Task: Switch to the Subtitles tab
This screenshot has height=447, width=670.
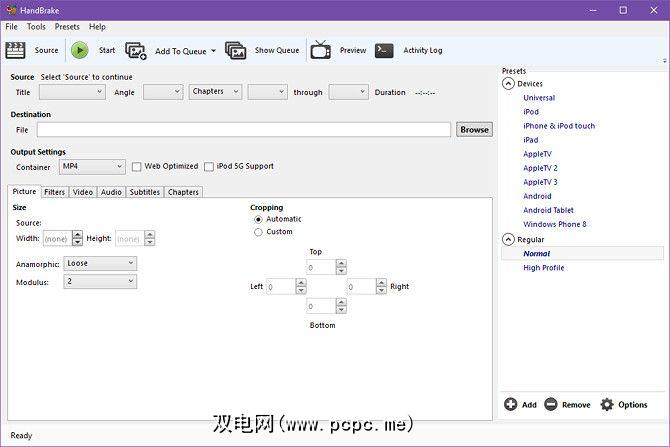Action: (x=144, y=192)
